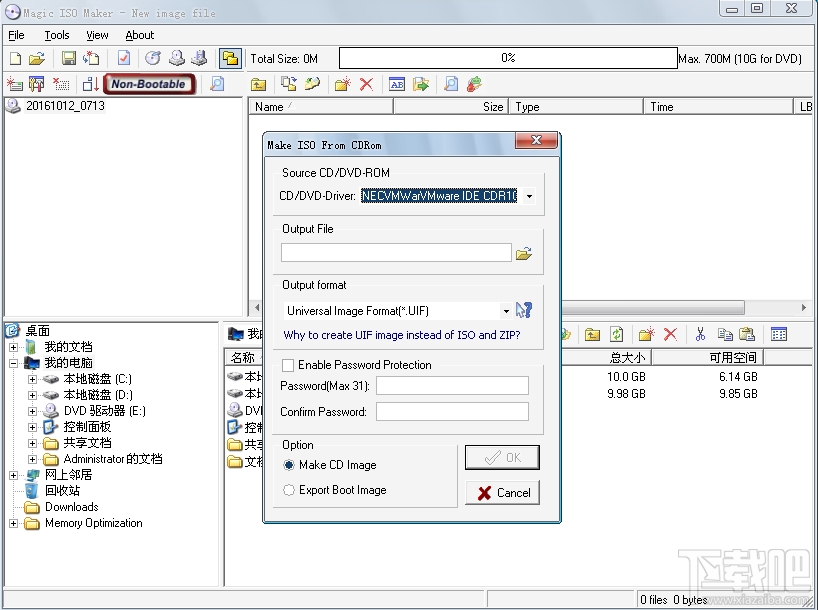Image resolution: width=818 pixels, height=610 pixels.
Task: Click the red-green convert icon in image toolbar
Action: (474, 84)
